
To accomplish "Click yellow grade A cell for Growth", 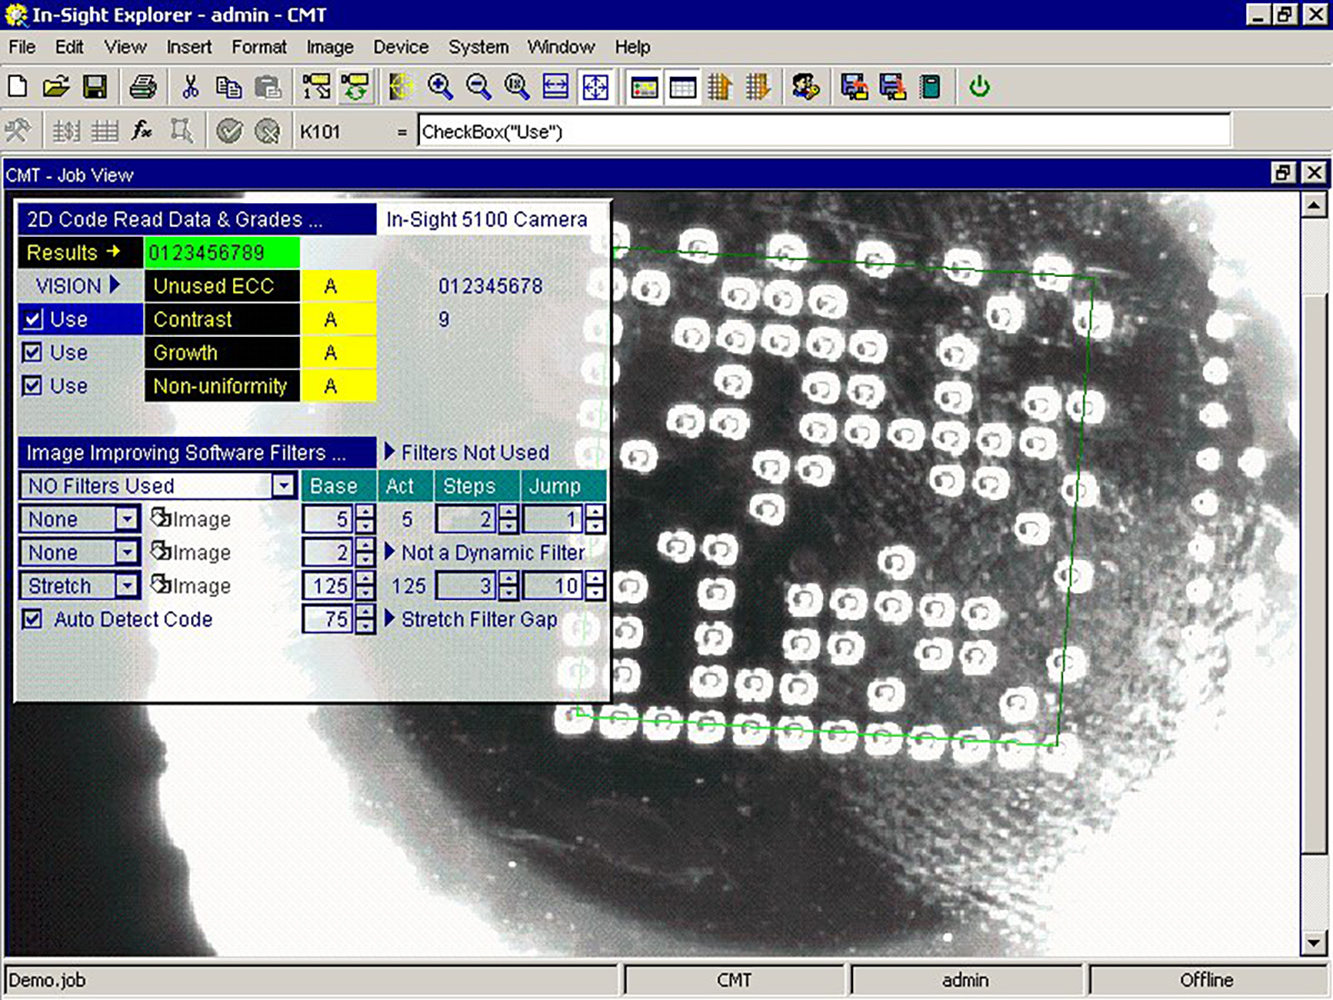I will [x=339, y=353].
